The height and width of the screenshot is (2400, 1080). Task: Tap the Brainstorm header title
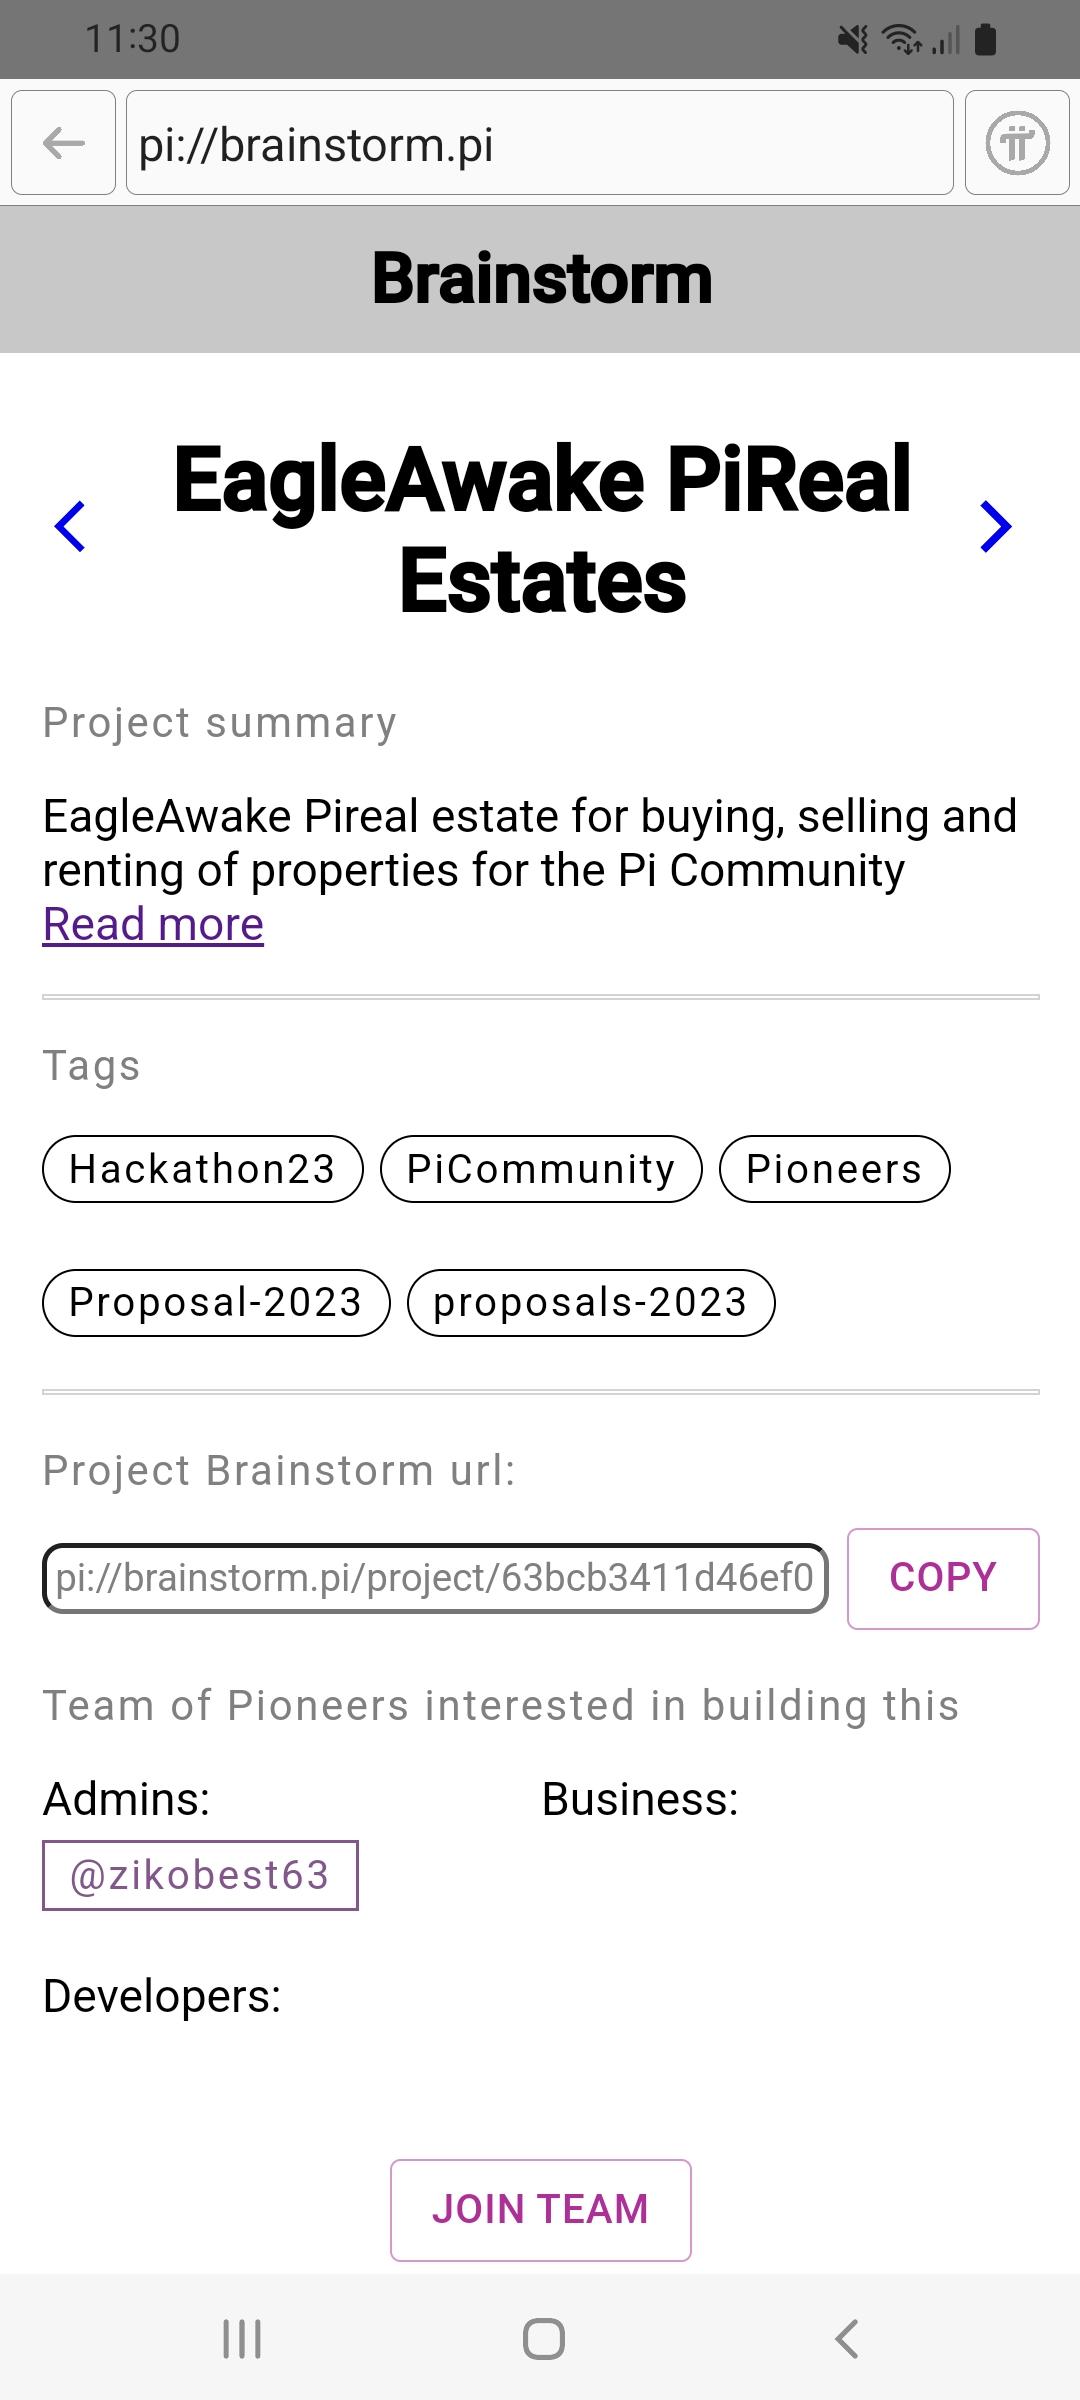click(541, 279)
